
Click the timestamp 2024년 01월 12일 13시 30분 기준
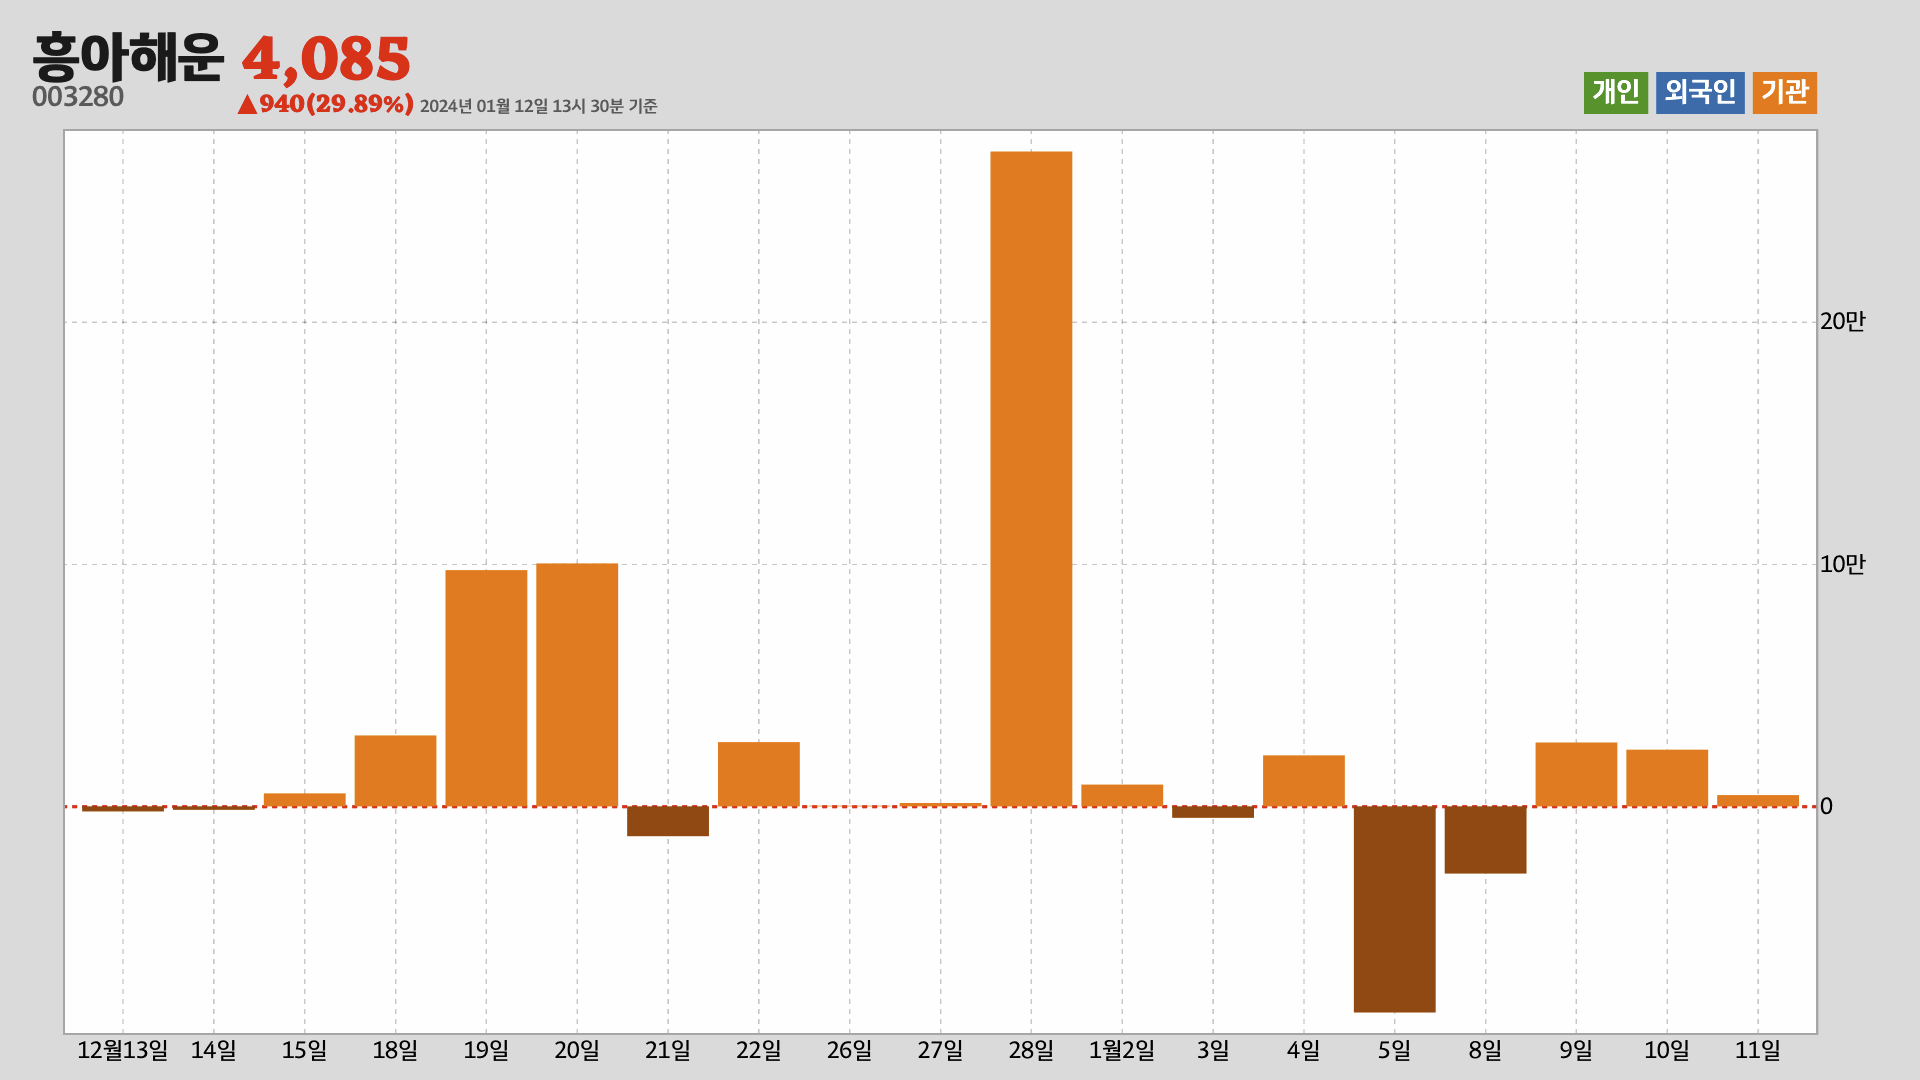coord(538,106)
